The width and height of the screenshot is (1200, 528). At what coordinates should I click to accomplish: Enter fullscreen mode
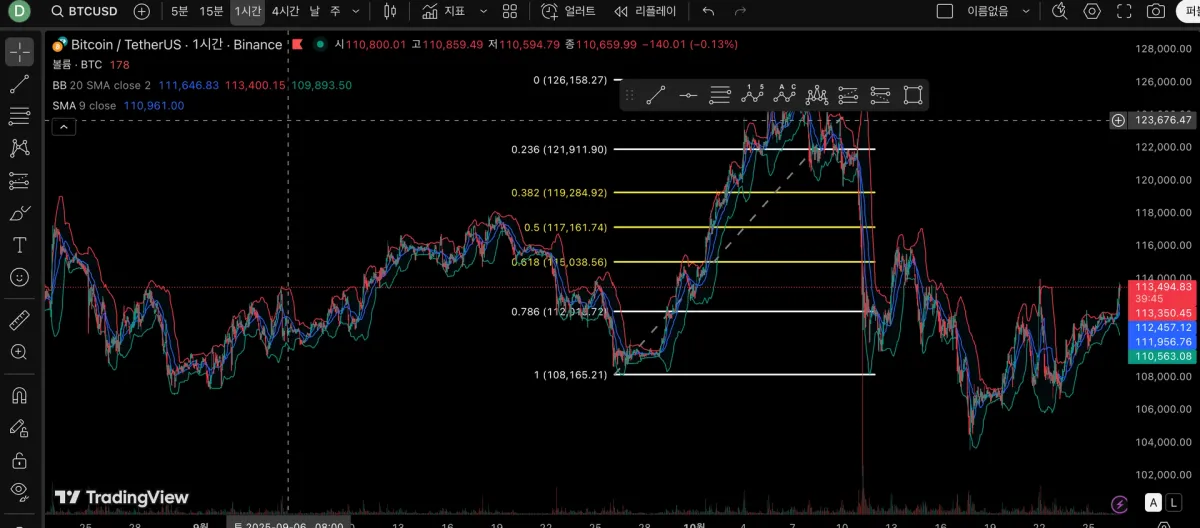[1124, 11]
